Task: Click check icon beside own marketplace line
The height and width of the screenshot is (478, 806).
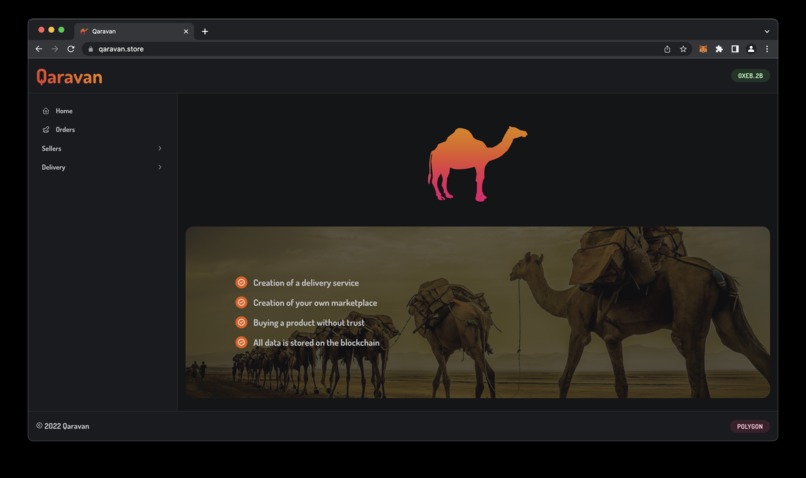Action: point(241,303)
